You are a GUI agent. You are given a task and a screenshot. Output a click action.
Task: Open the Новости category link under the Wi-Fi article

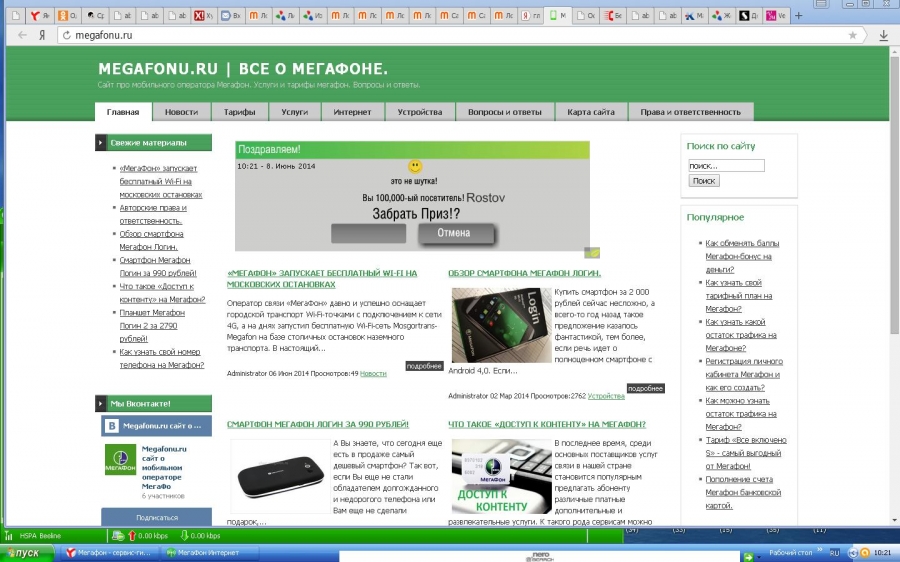(x=373, y=374)
